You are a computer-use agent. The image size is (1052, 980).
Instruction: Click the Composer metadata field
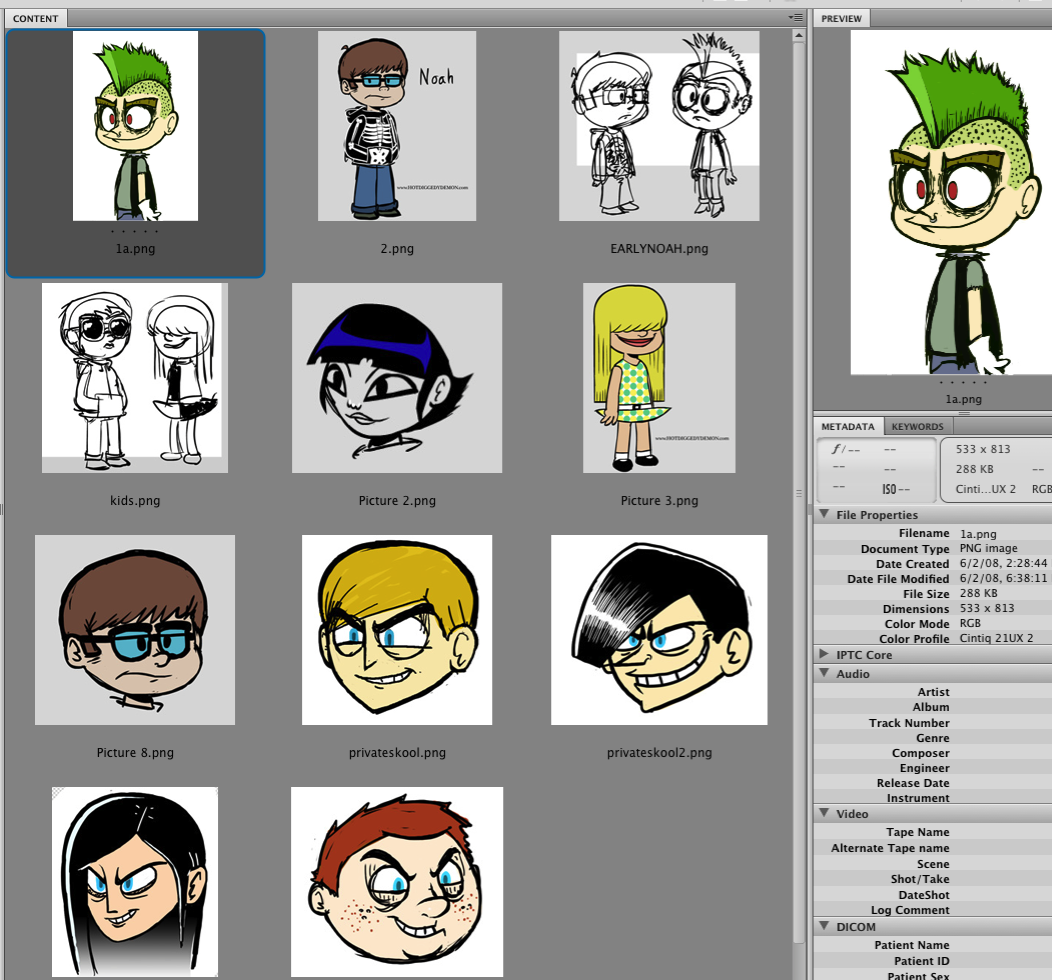(933, 753)
